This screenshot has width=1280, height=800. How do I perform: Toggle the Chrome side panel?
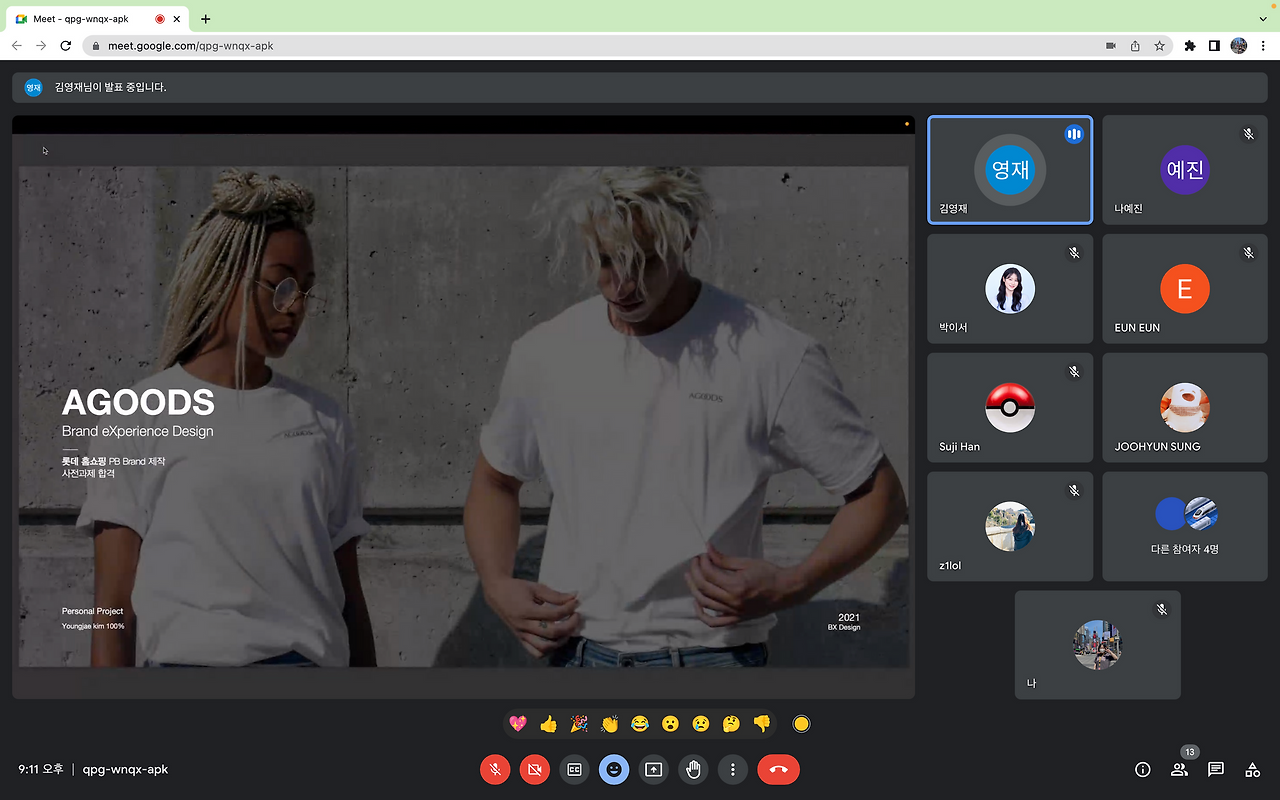point(1214,46)
